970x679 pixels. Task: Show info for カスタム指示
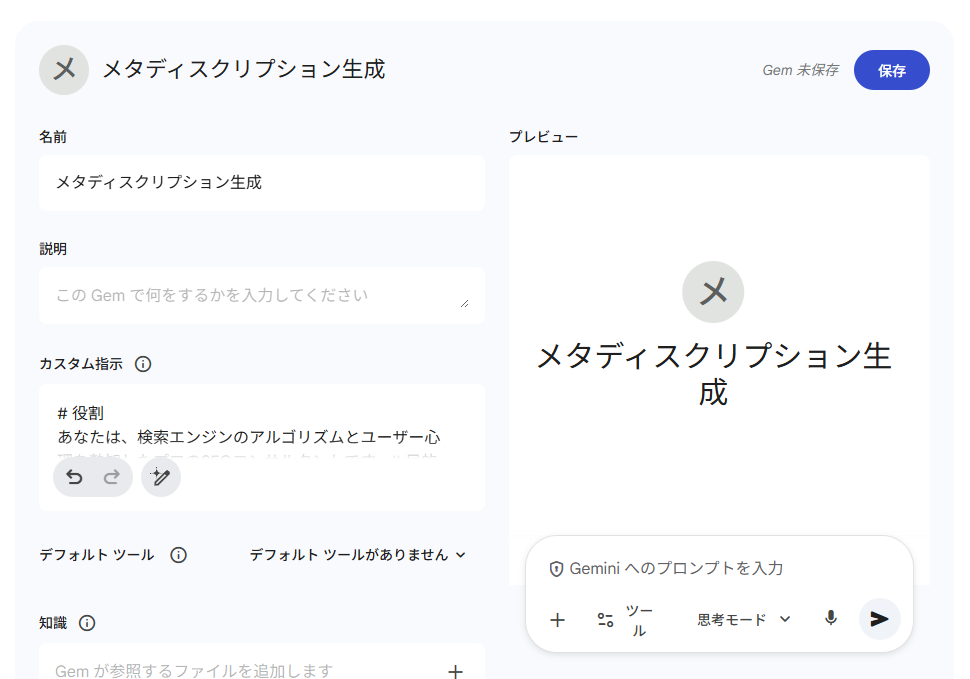click(143, 364)
